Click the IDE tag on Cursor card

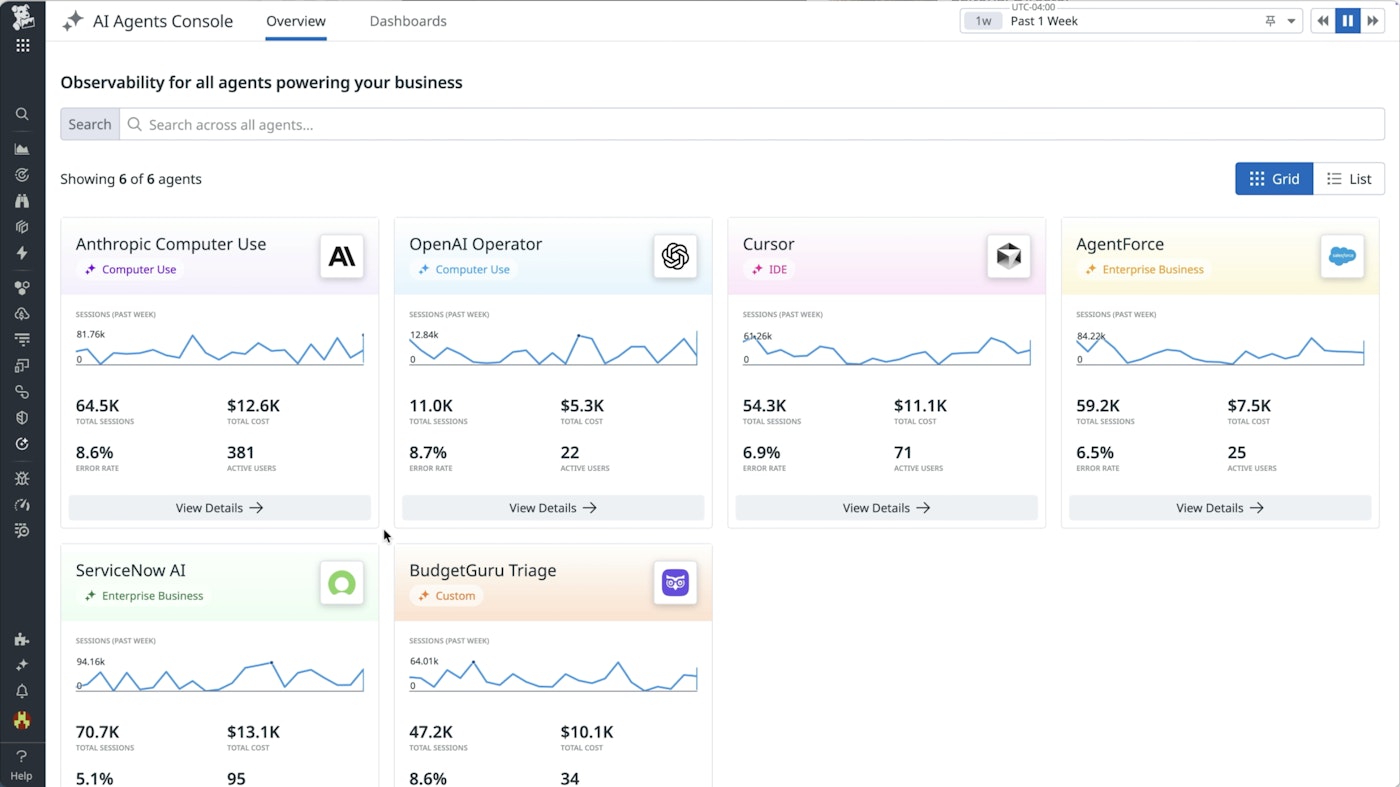[770, 269]
